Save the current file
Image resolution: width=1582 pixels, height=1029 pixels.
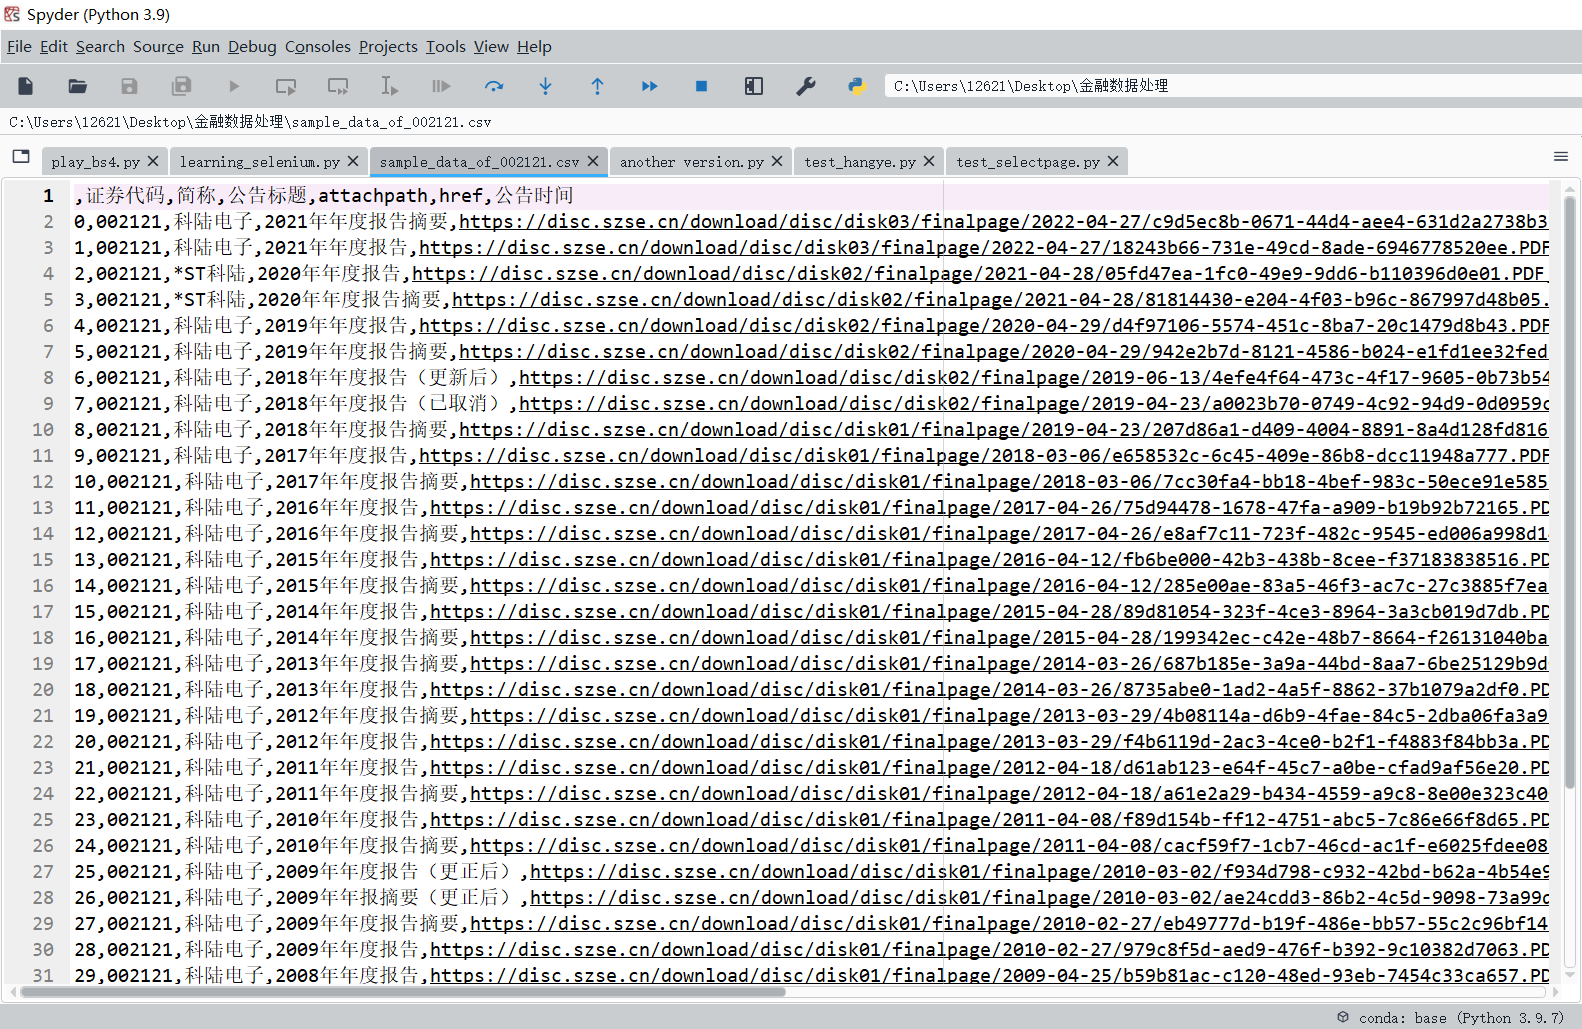coord(129,86)
